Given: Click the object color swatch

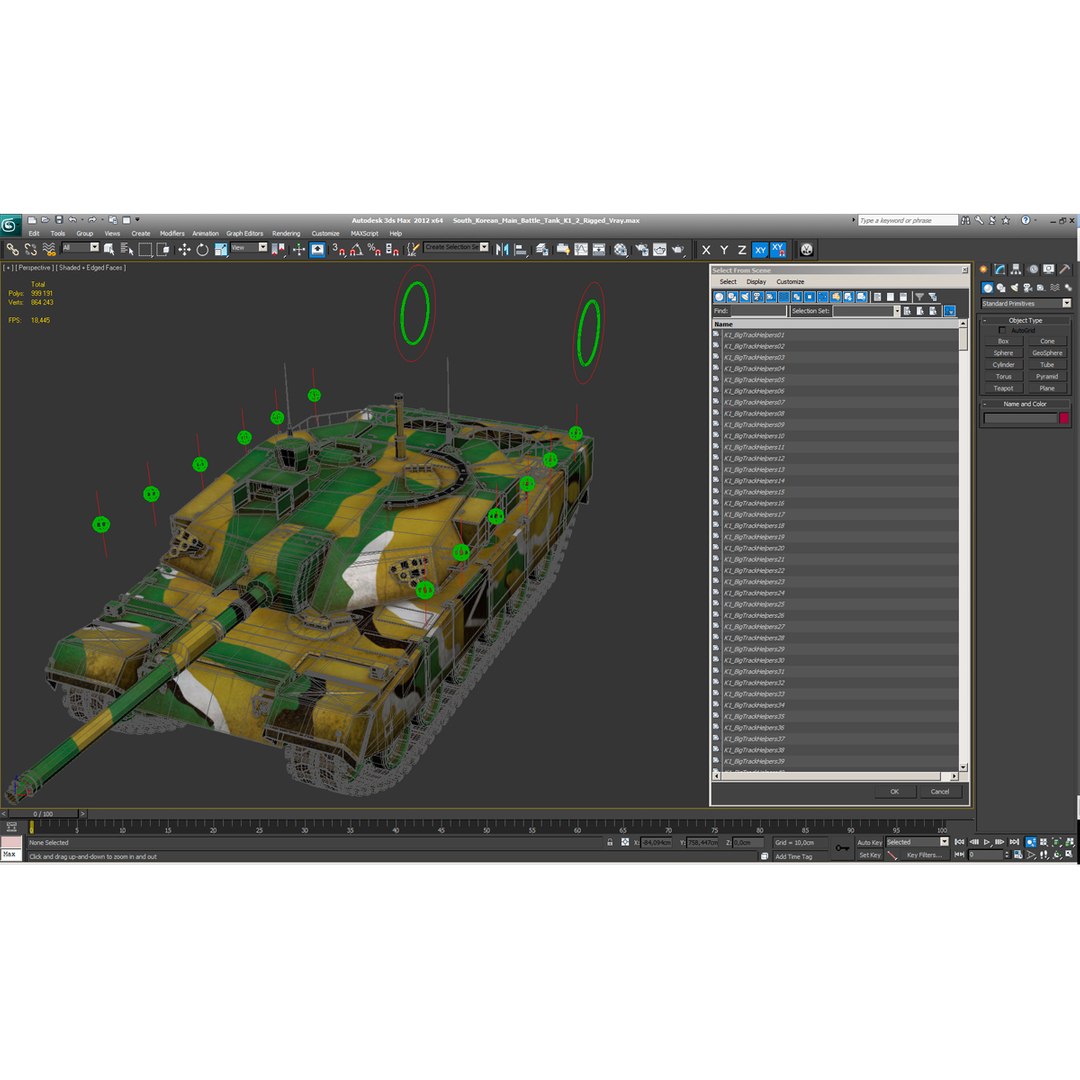Looking at the screenshot, I should click(1063, 418).
